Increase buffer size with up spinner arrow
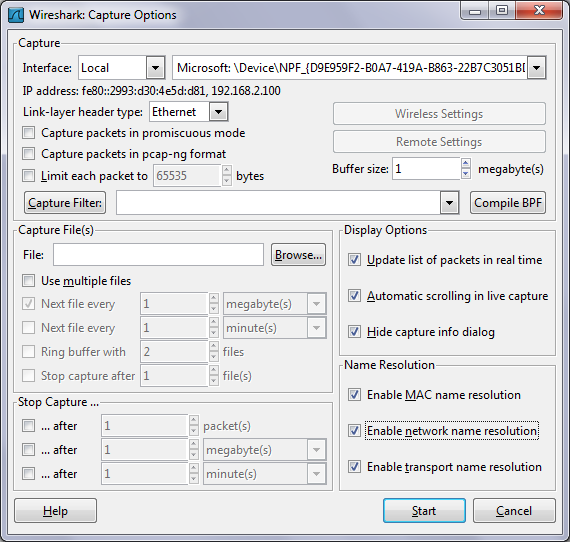570x542 pixels. coord(466,163)
